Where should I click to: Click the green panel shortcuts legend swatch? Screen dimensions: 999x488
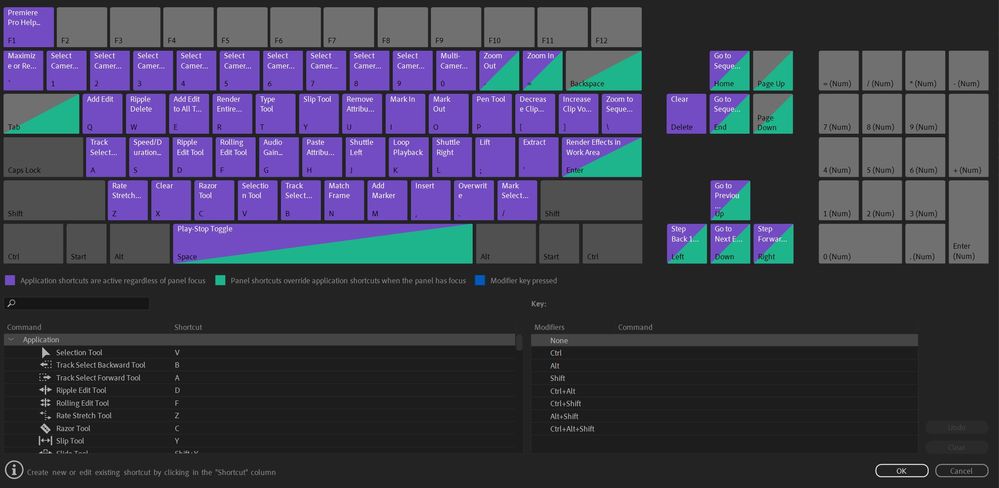220,280
